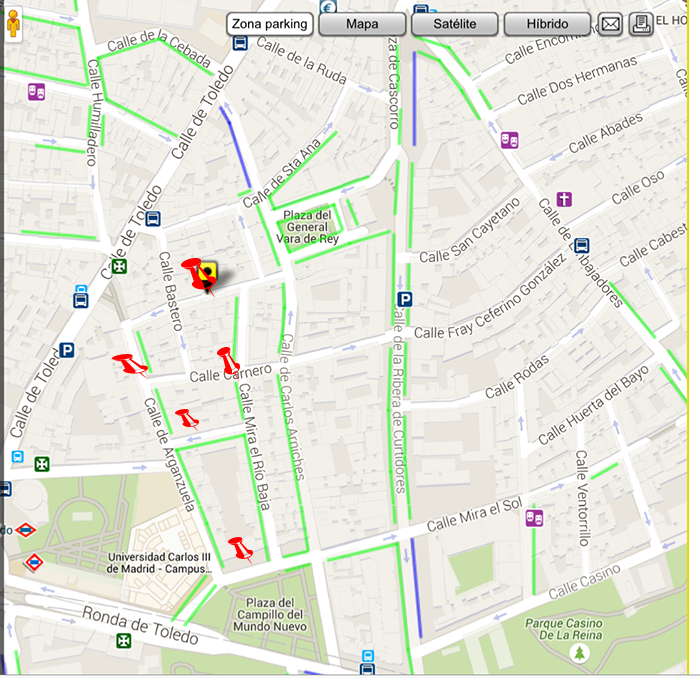Click the Zona parking button
700x678 pixels.
[270, 24]
